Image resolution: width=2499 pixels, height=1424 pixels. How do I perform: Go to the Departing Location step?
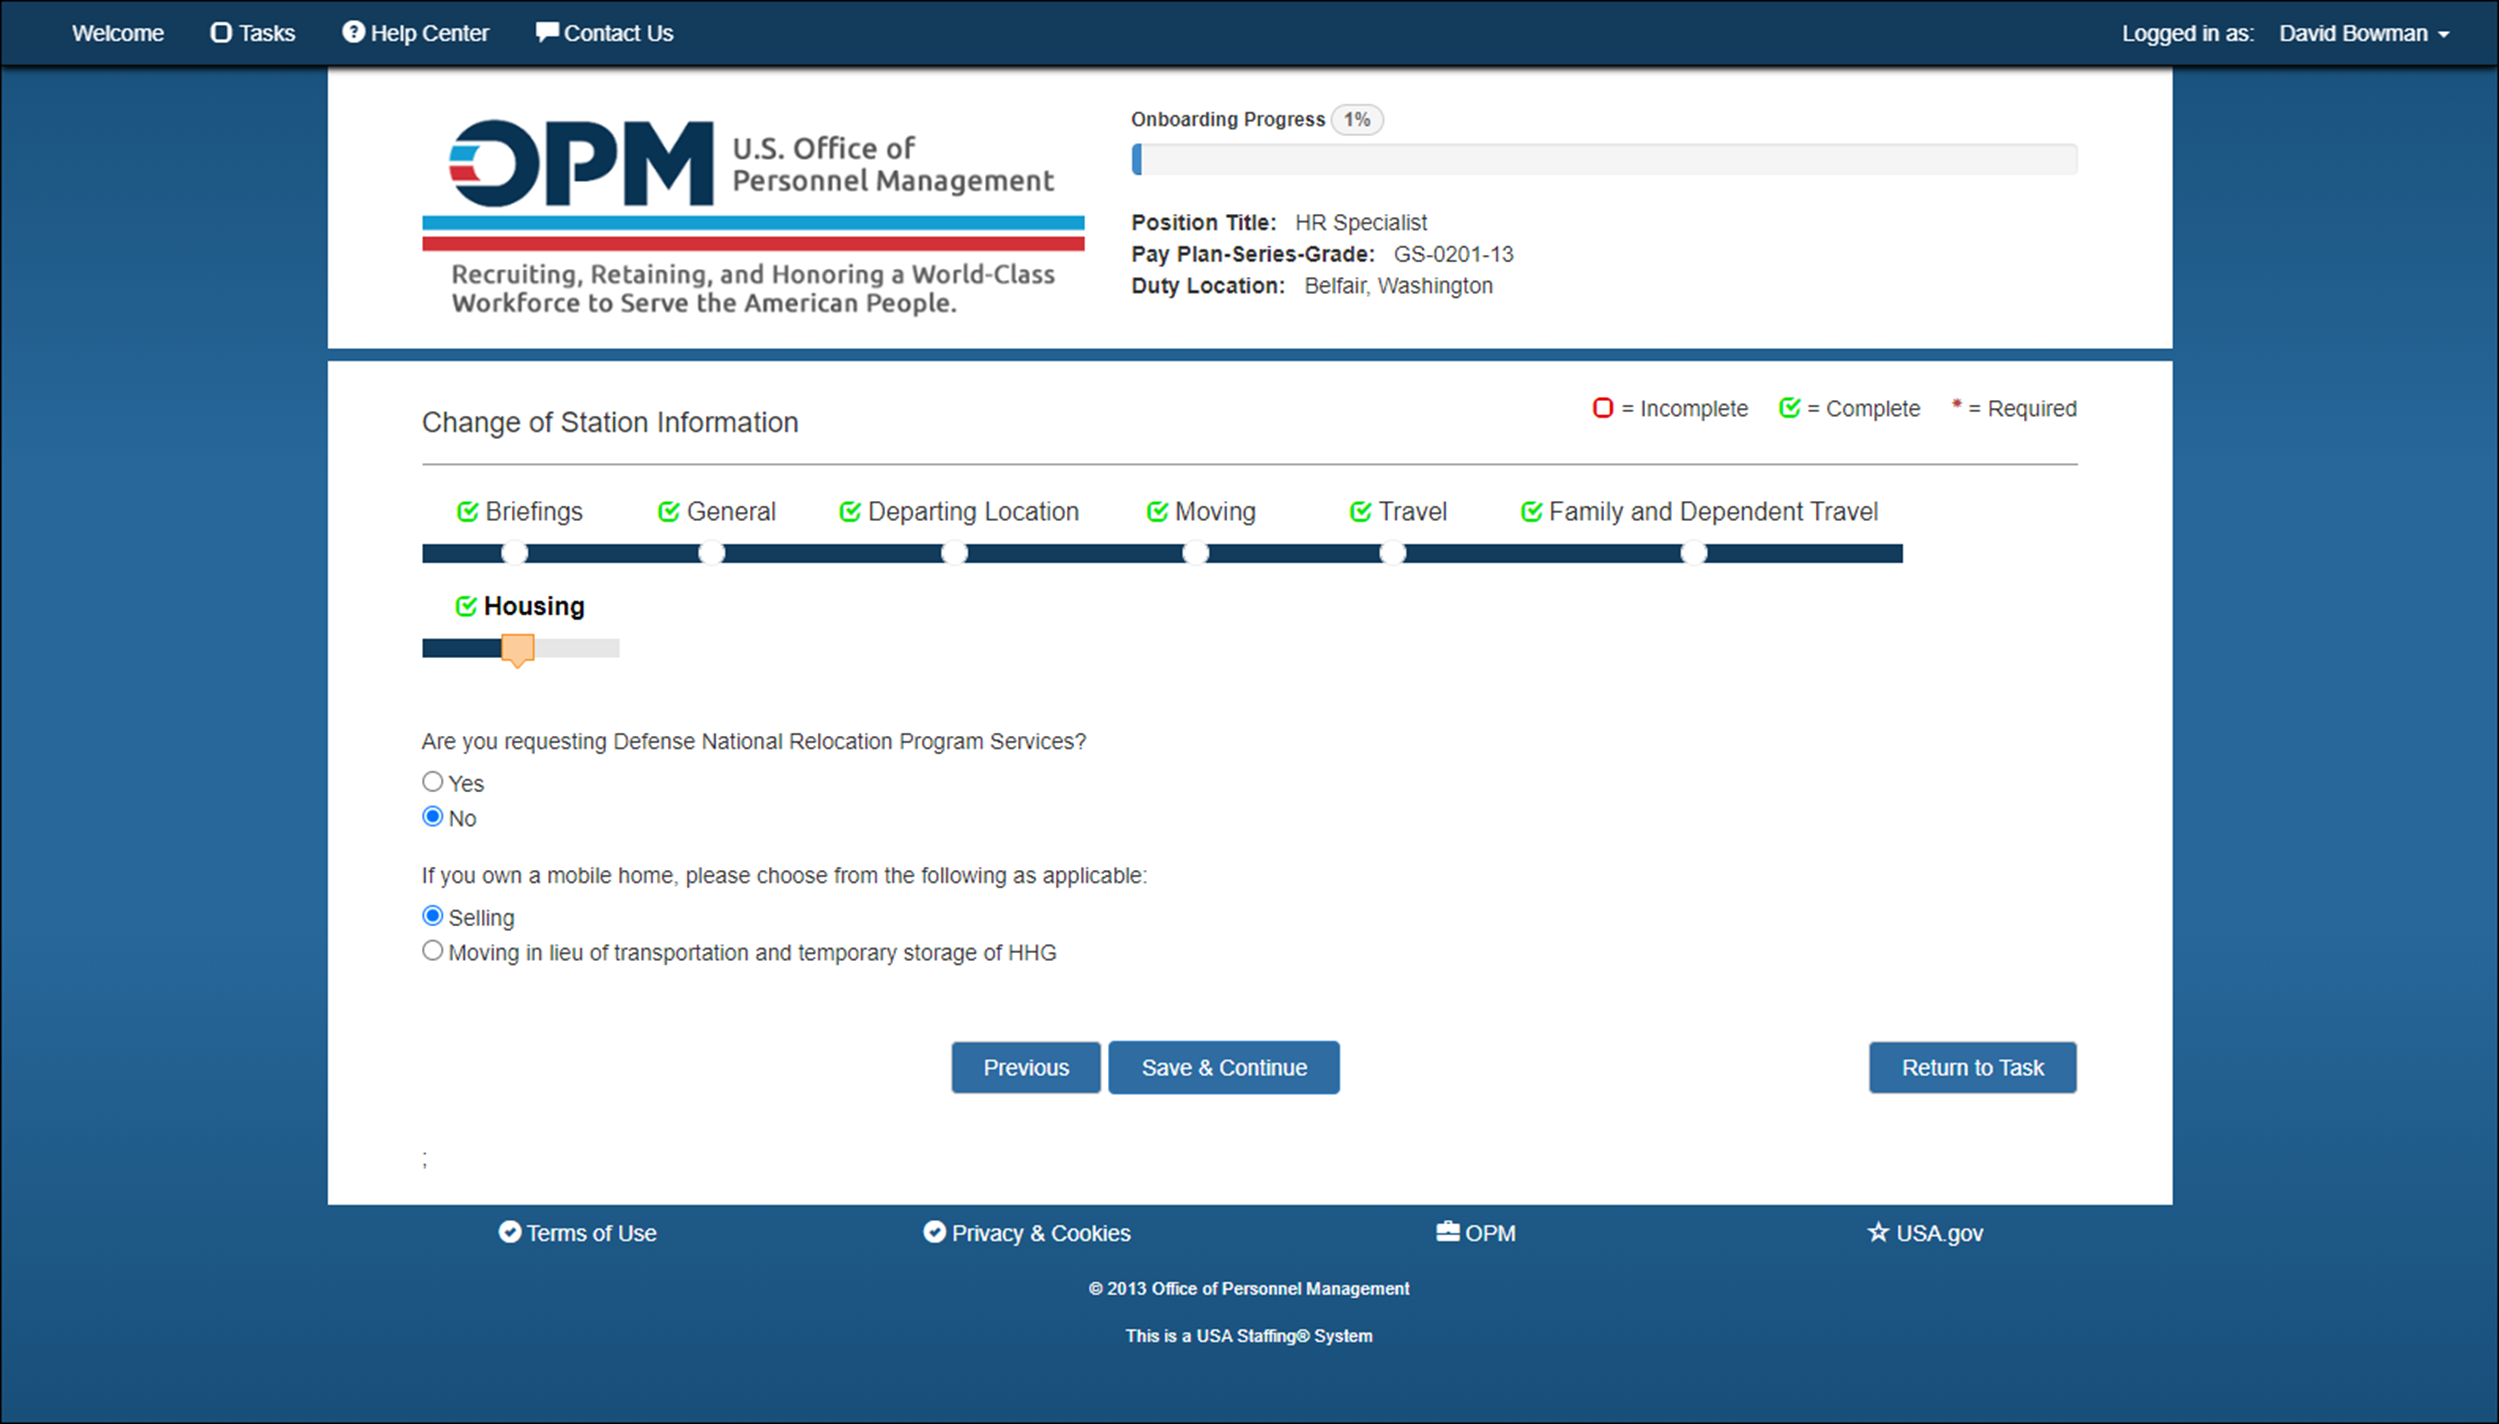click(958, 512)
